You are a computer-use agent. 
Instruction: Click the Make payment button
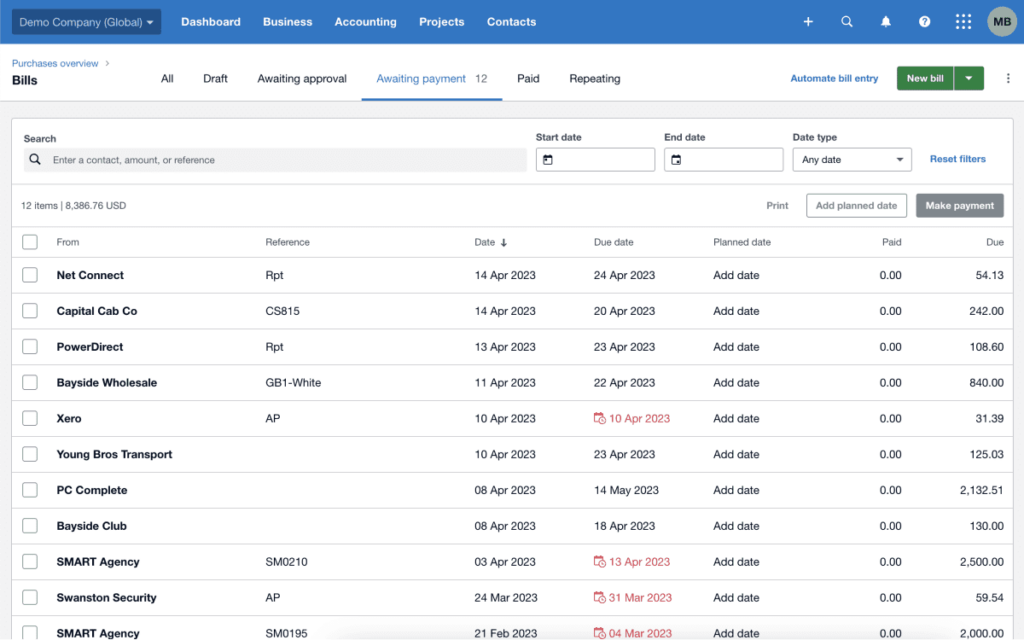959,205
